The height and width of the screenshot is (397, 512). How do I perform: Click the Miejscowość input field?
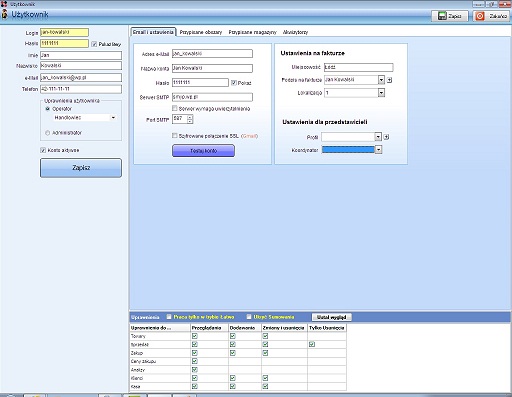tap(359, 67)
